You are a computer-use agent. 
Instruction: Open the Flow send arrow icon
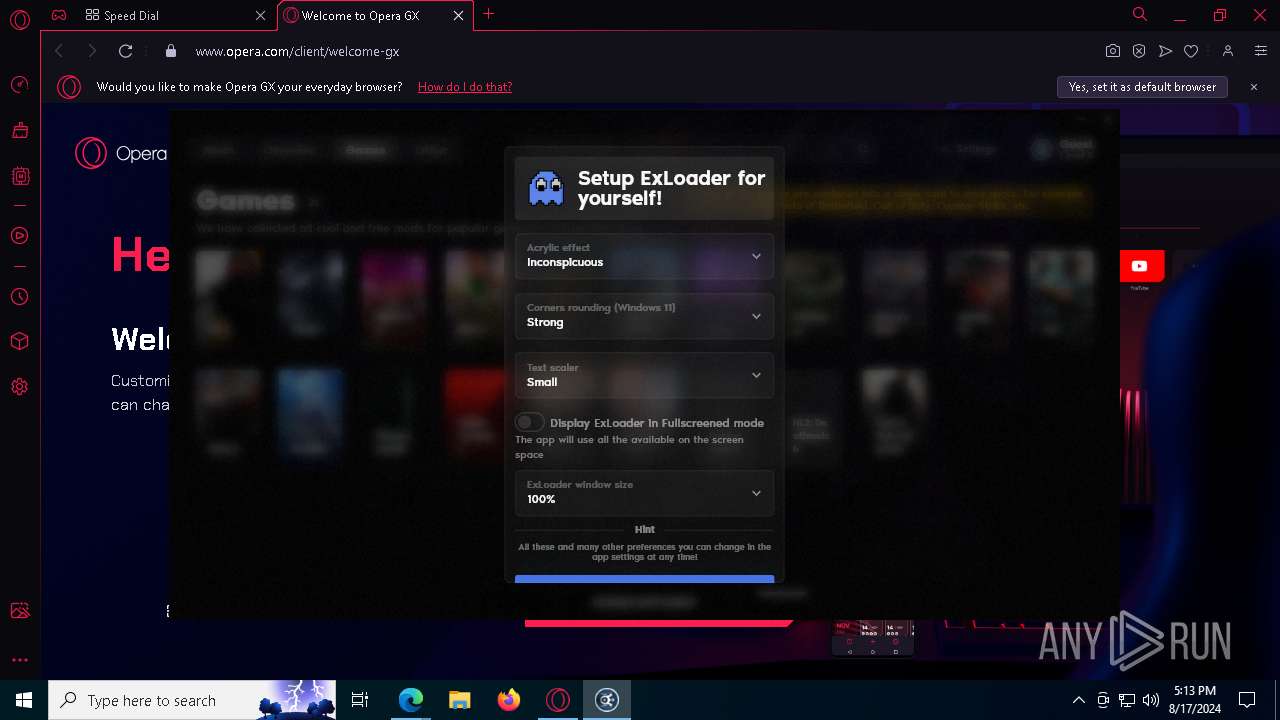click(1165, 51)
